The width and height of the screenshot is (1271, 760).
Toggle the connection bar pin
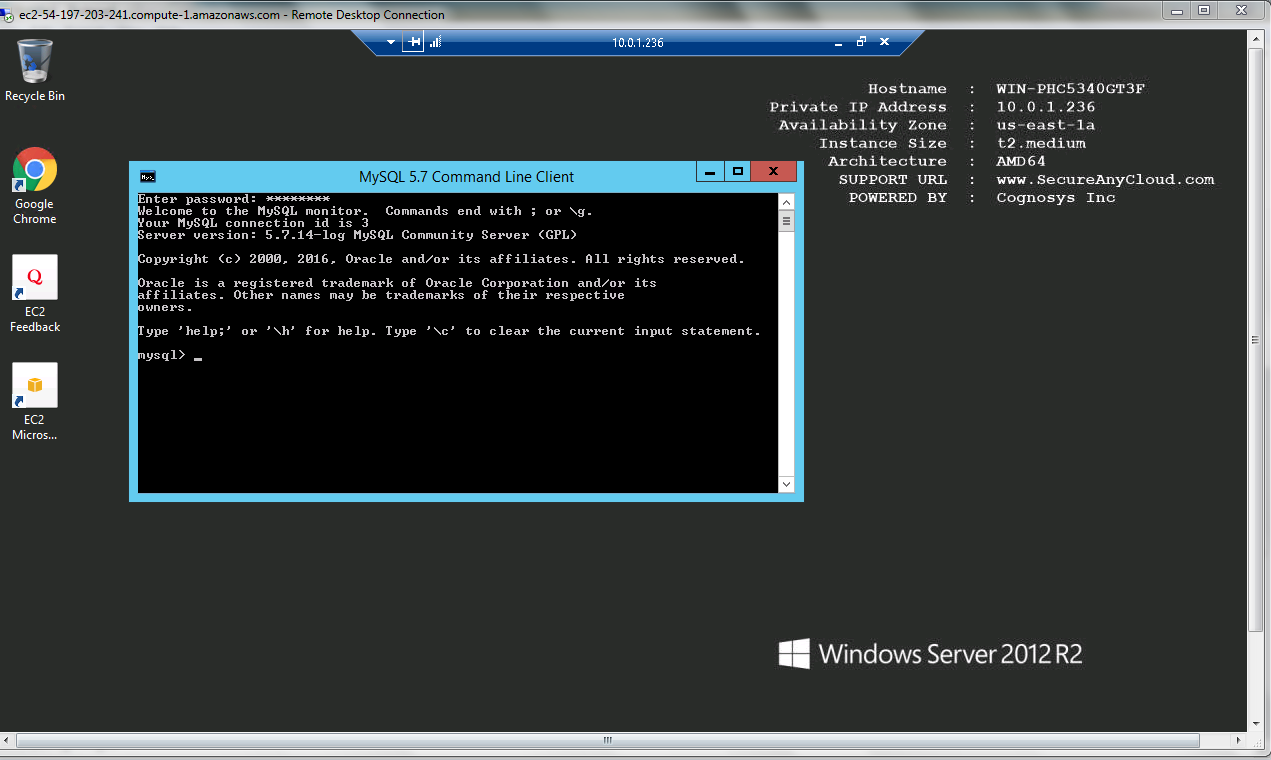coord(414,42)
